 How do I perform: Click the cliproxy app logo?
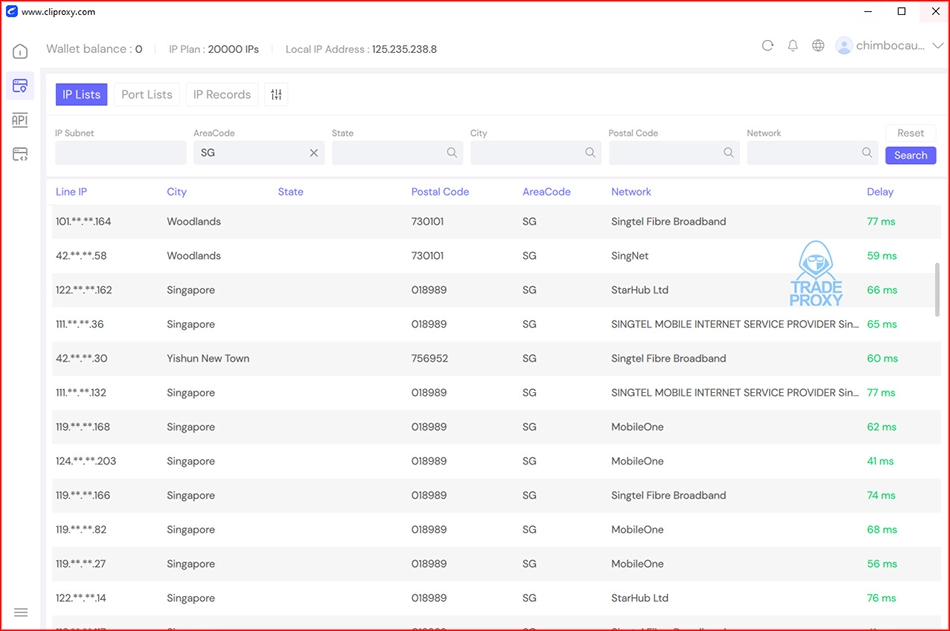pos(12,12)
